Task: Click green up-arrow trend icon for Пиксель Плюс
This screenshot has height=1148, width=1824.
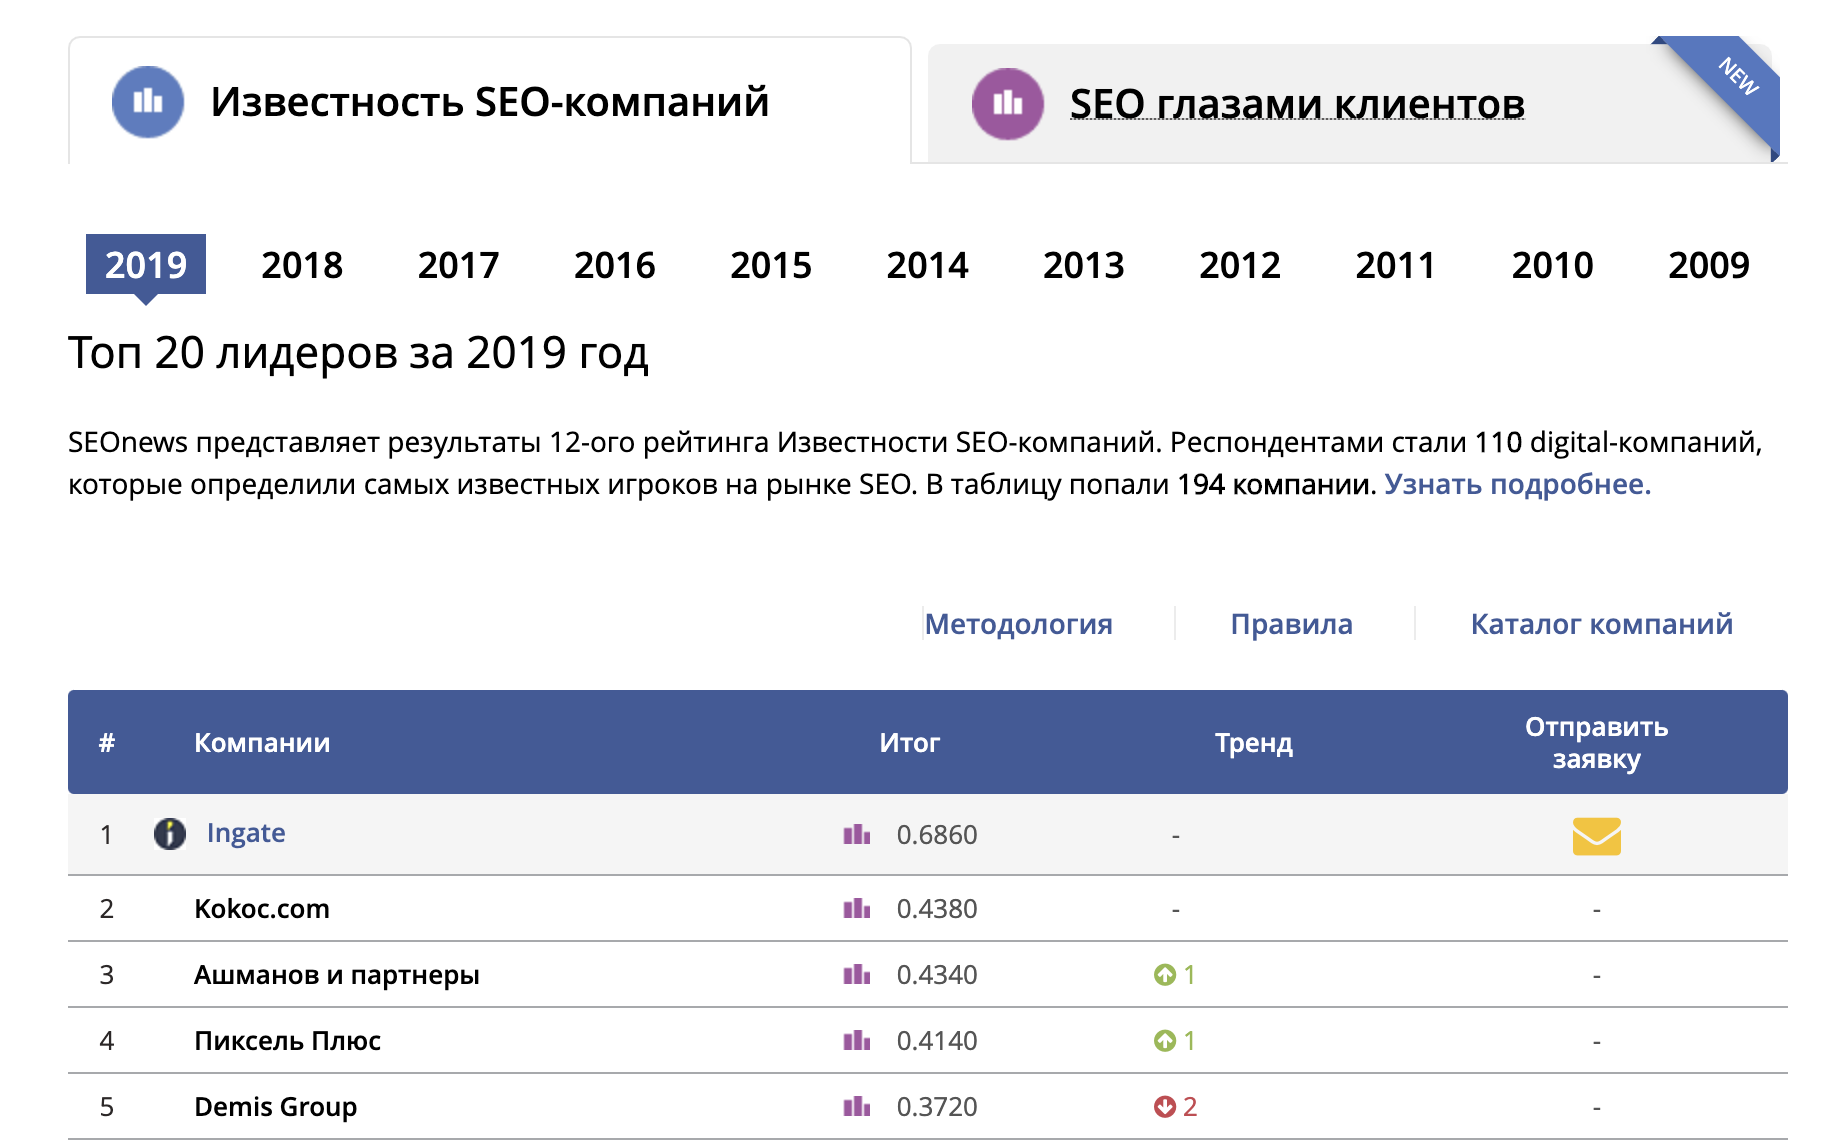Action: pos(1165,1040)
